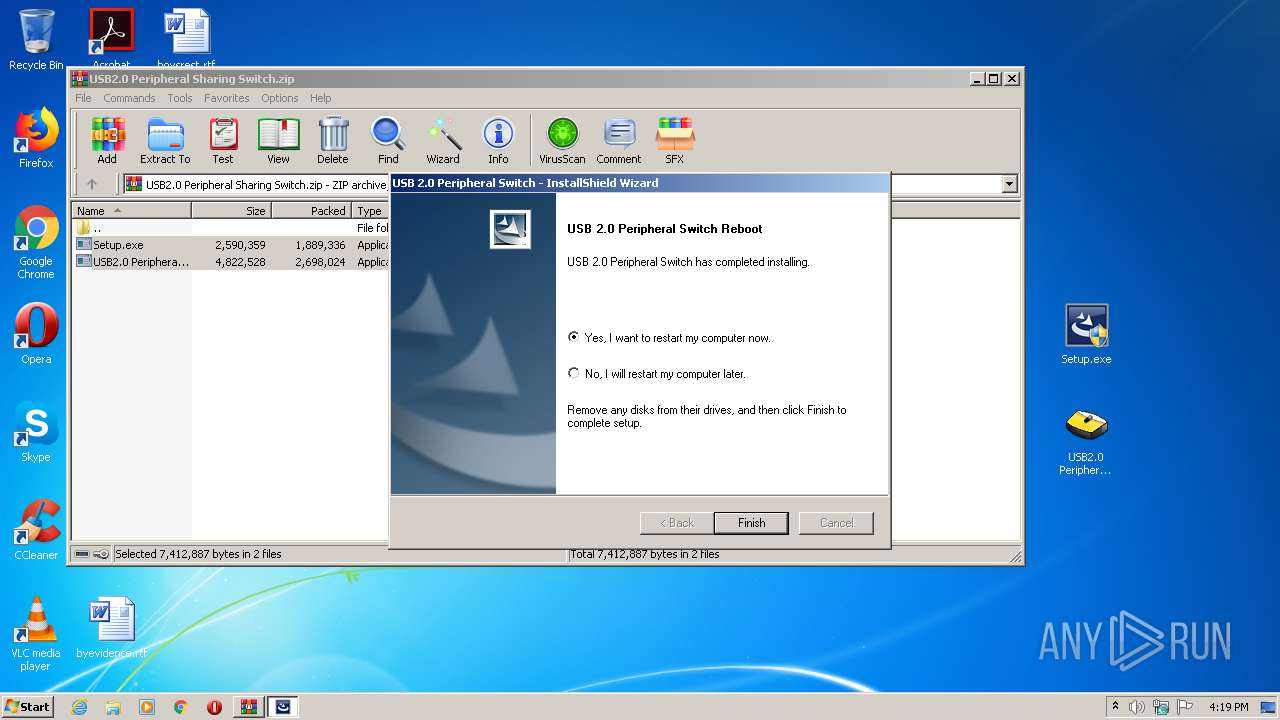Viewport: 1280px width, 720px height.
Task: Run the Test archive icon
Action: pos(223,140)
